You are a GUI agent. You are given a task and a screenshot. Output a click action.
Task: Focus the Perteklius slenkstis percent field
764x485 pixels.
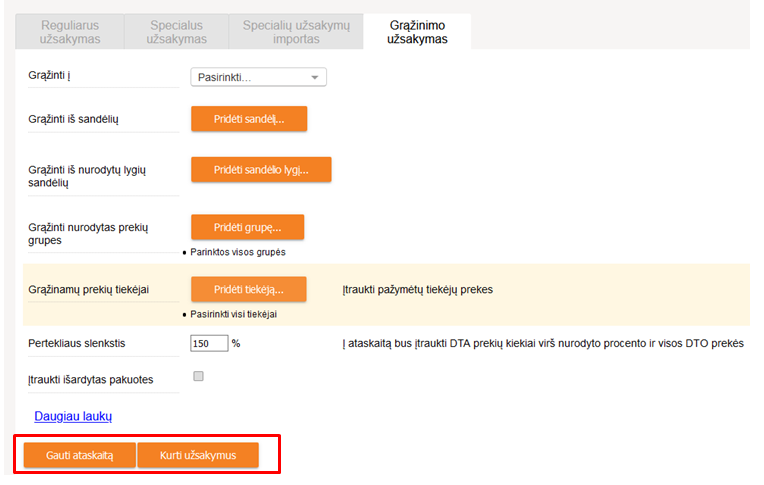pyautogui.click(x=209, y=343)
